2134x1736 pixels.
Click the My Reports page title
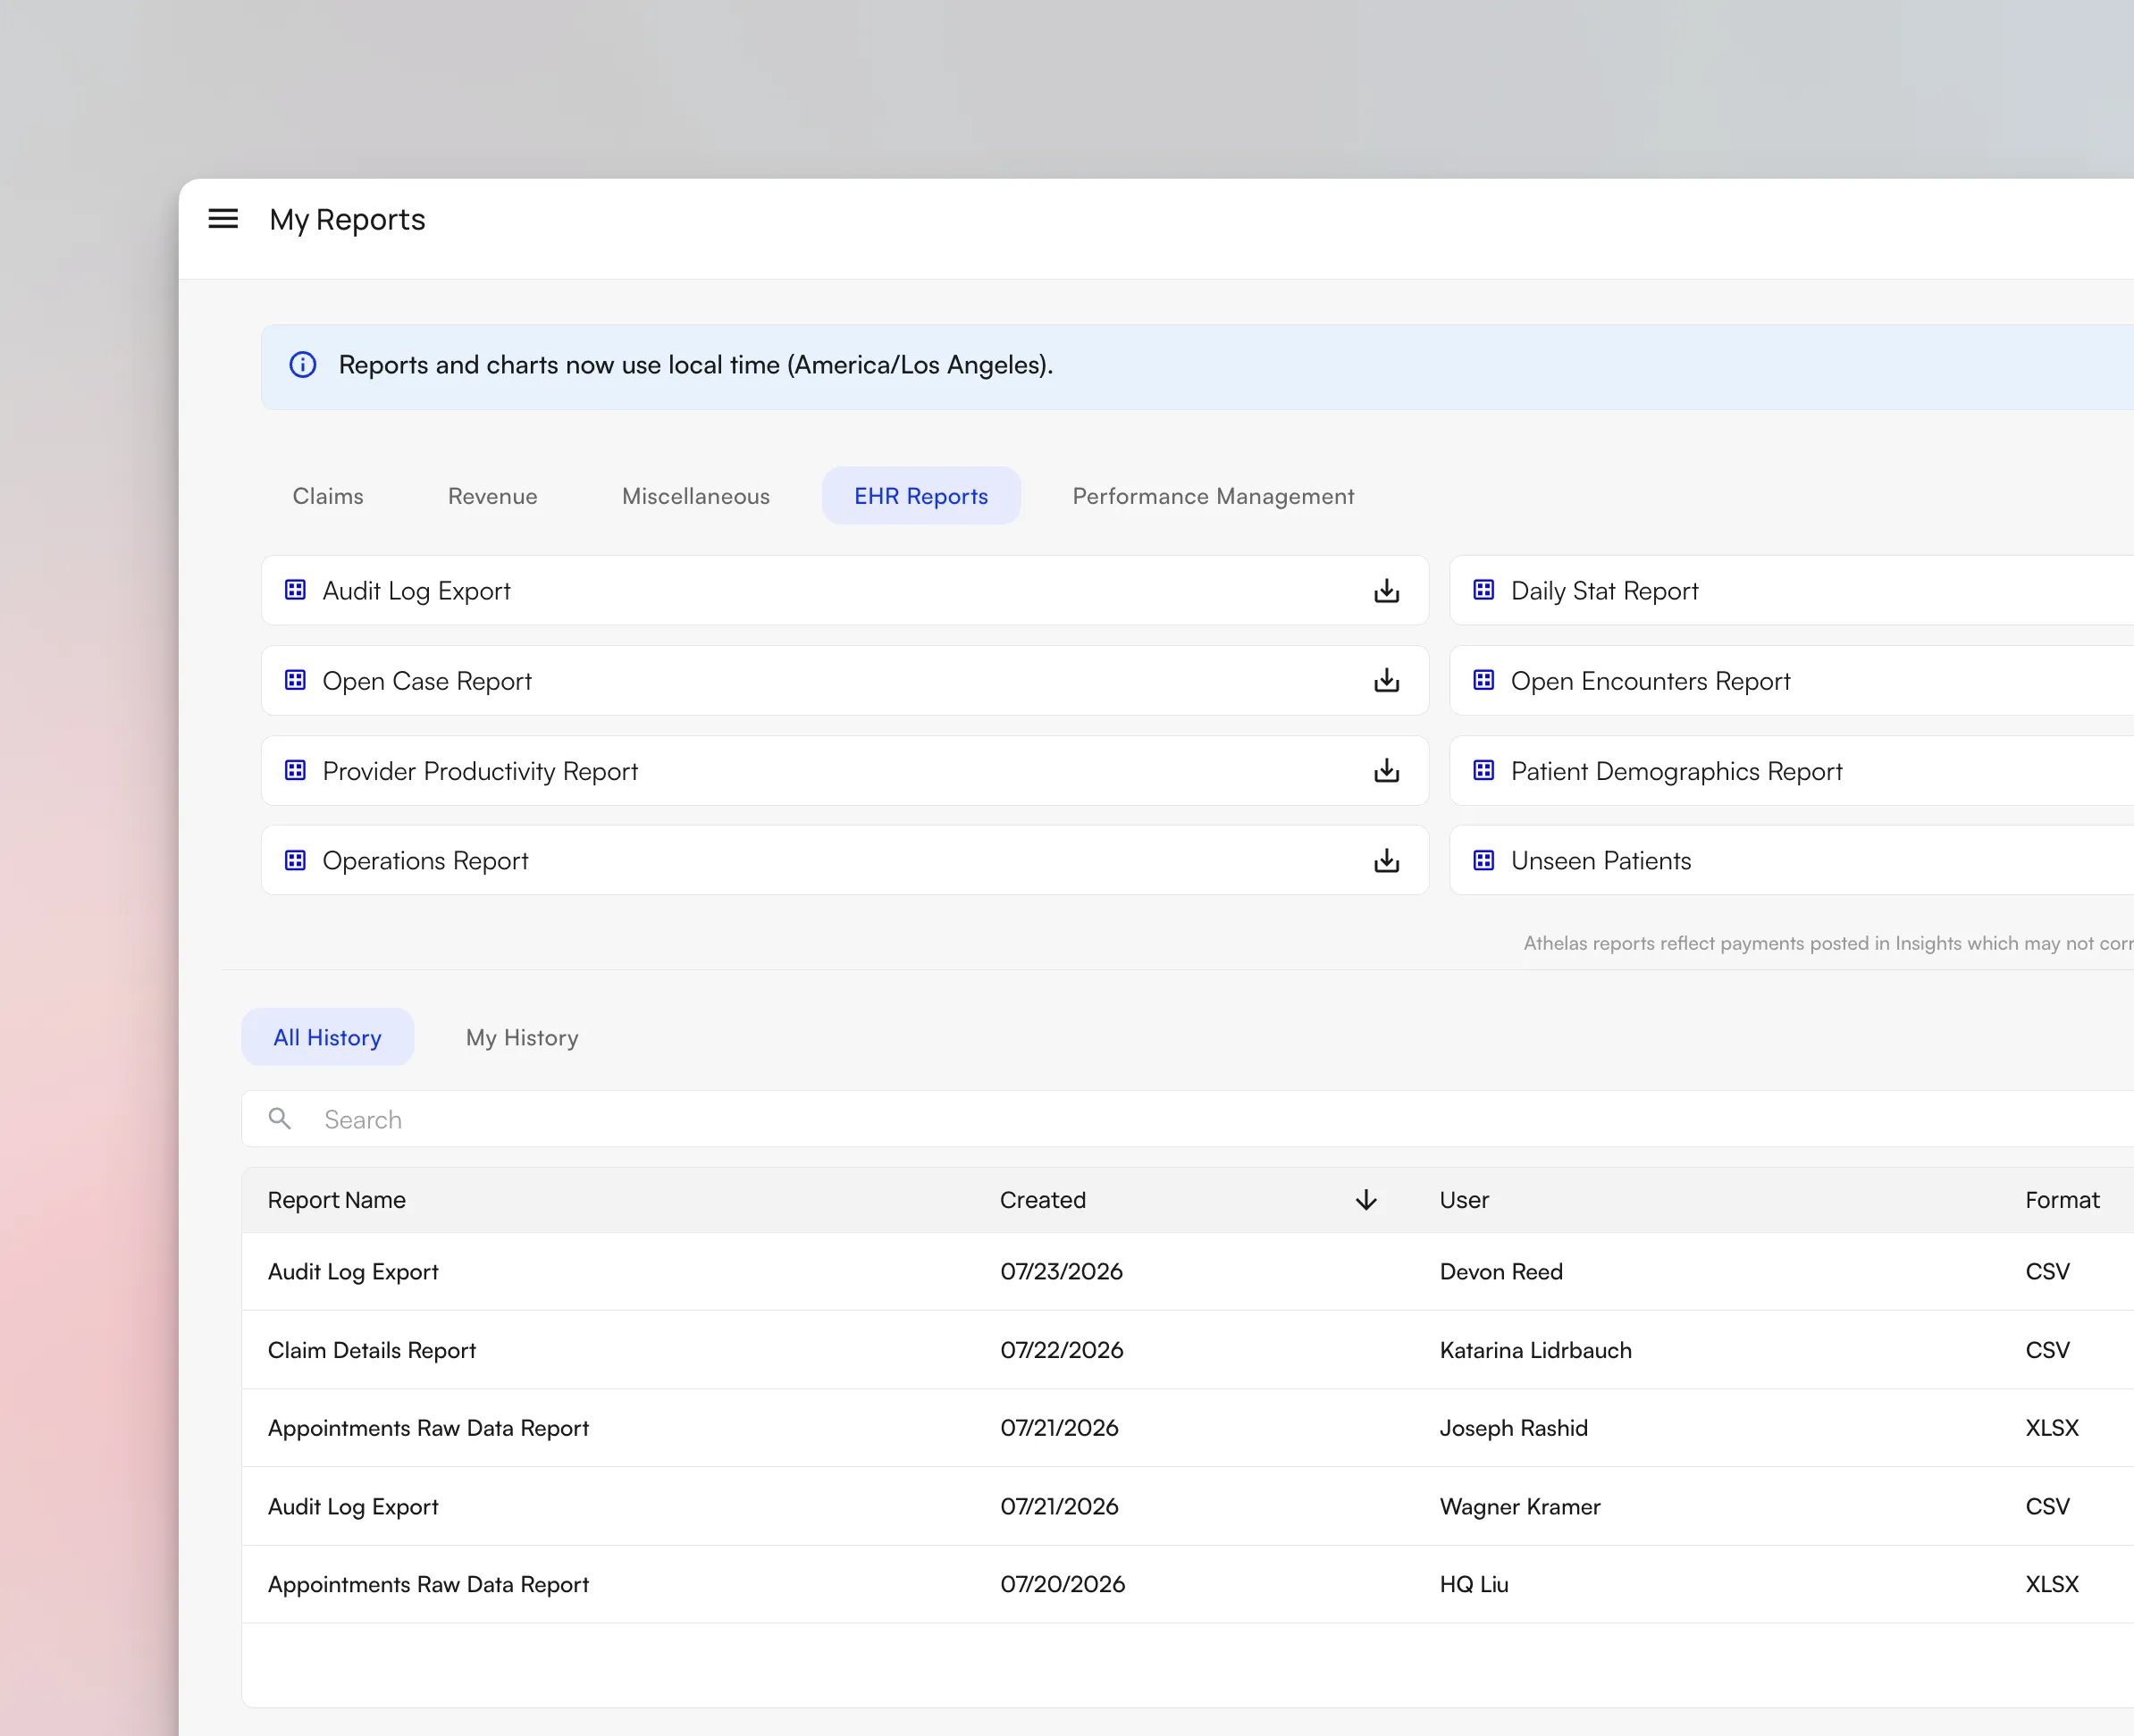(x=347, y=220)
